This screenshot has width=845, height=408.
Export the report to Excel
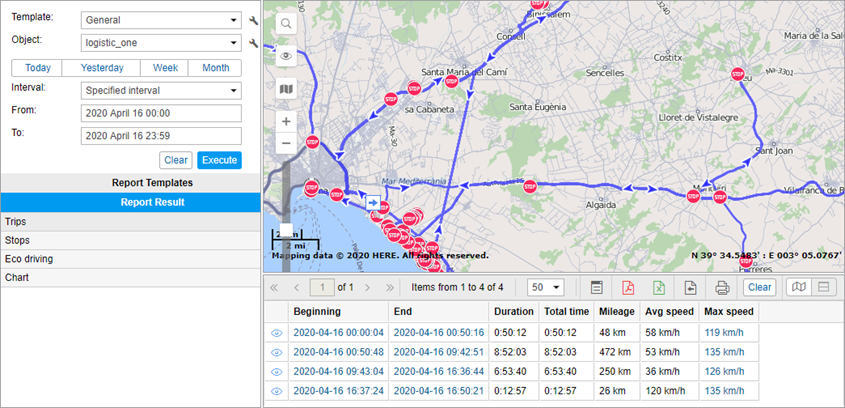[x=659, y=287]
